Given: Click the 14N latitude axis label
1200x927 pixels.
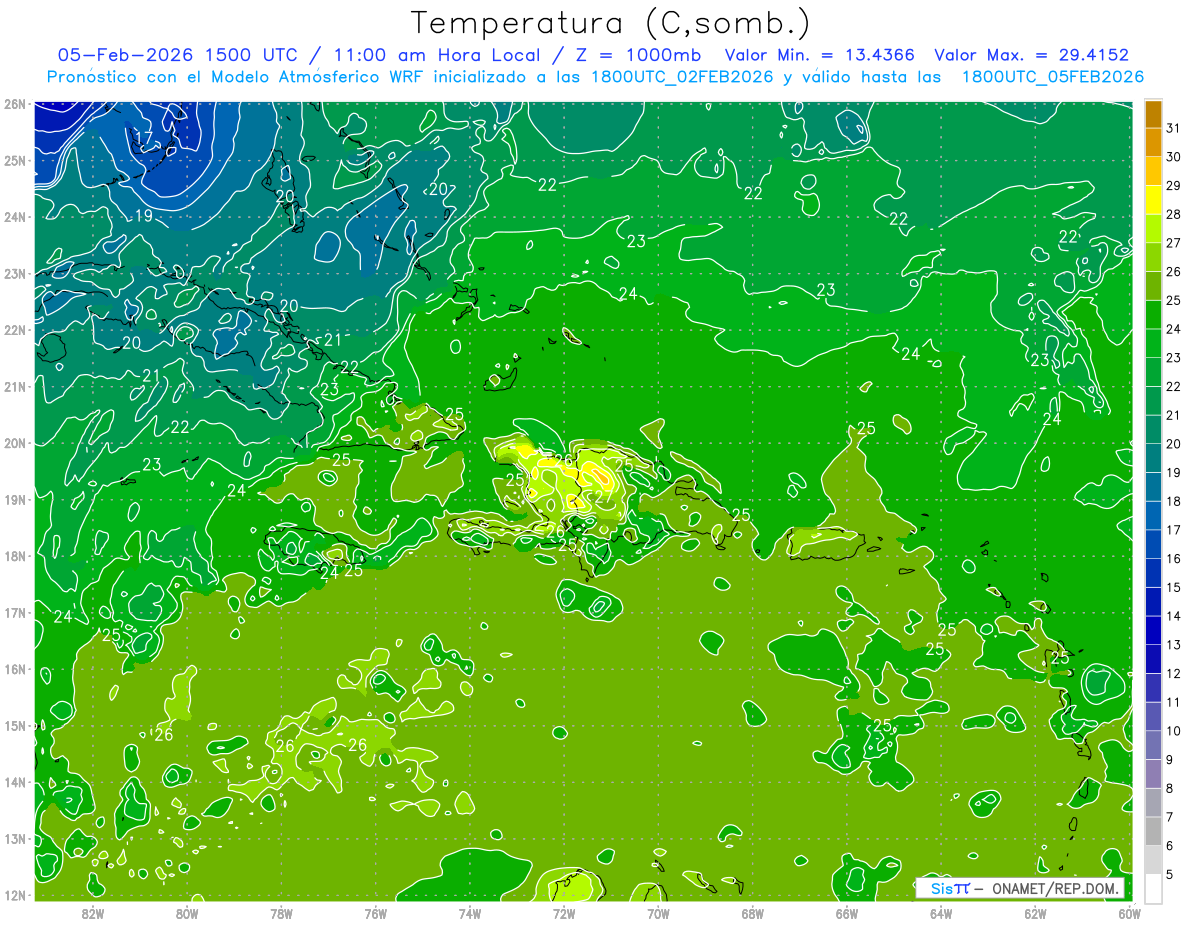Looking at the screenshot, I should (15, 782).
